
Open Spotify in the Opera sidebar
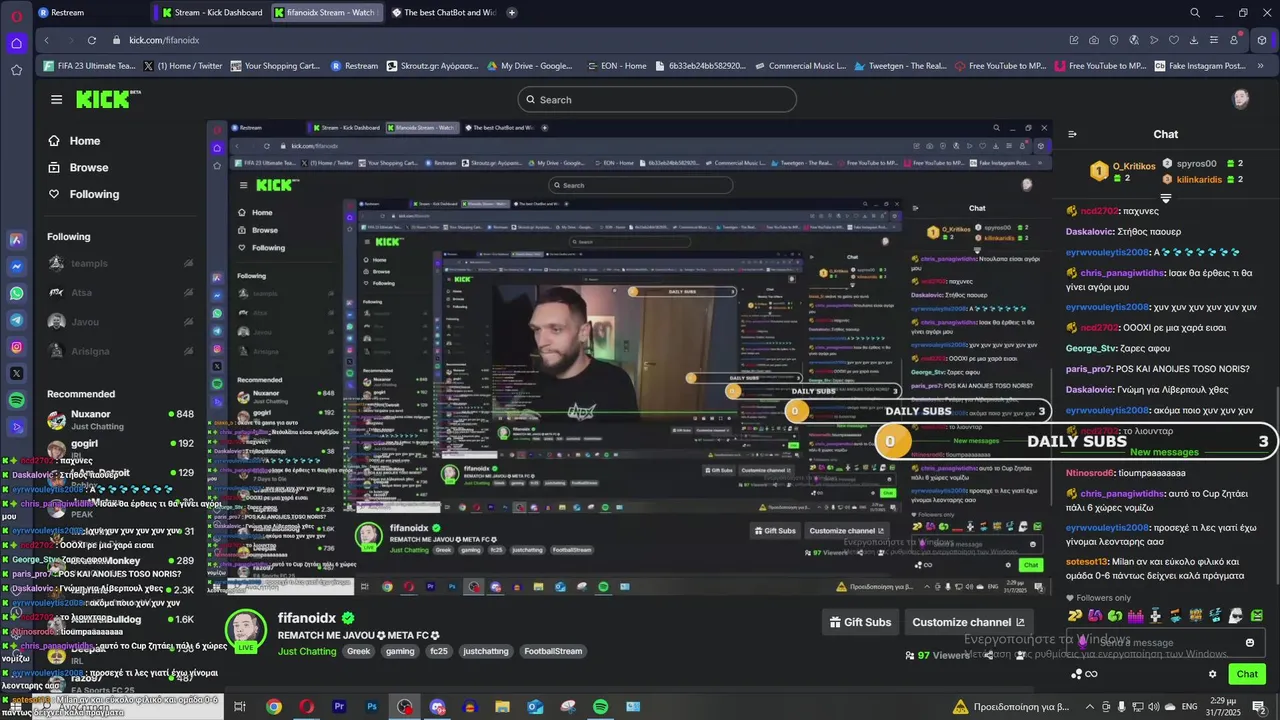pyautogui.click(x=16, y=400)
